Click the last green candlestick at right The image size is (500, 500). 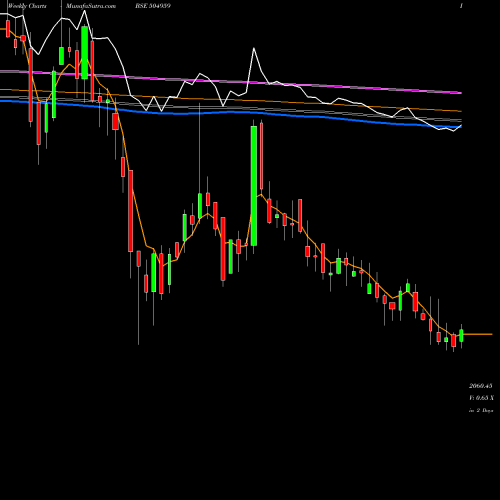(461, 336)
